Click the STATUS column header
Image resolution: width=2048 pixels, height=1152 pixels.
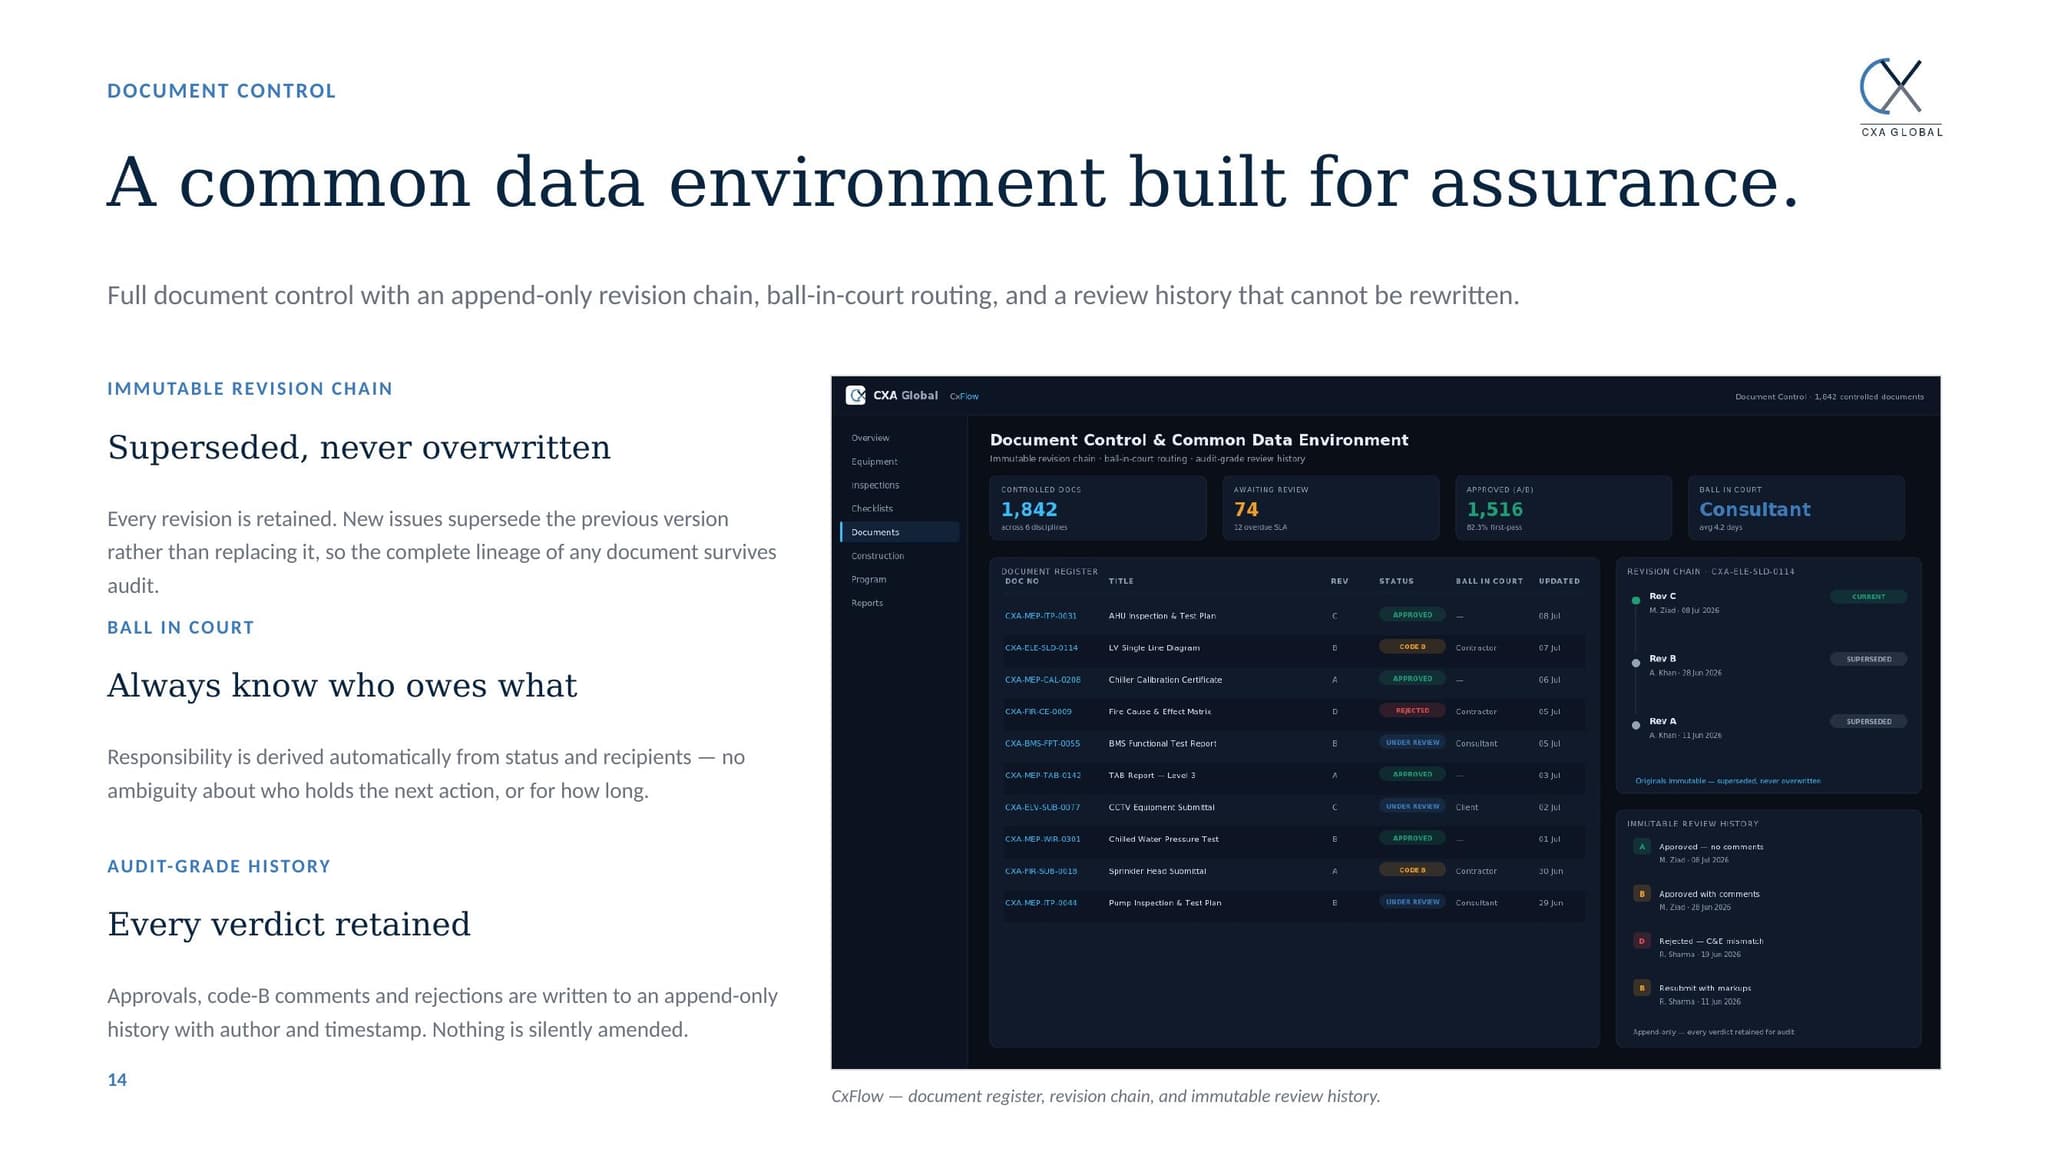coord(1396,581)
